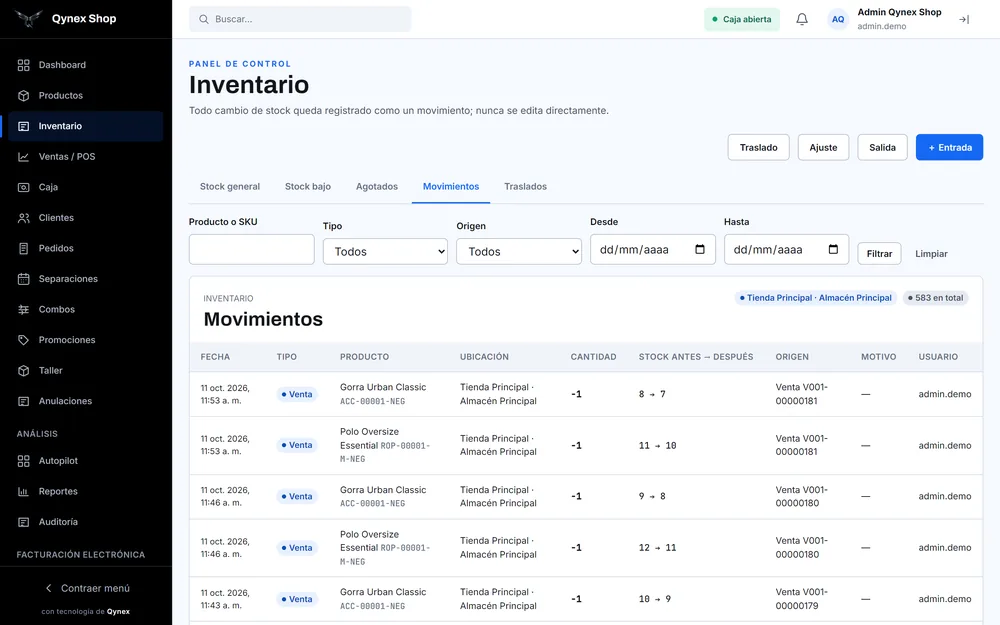The image size is (1000, 625).
Task: Switch to Stock general tab
Action: click(230, 186)
